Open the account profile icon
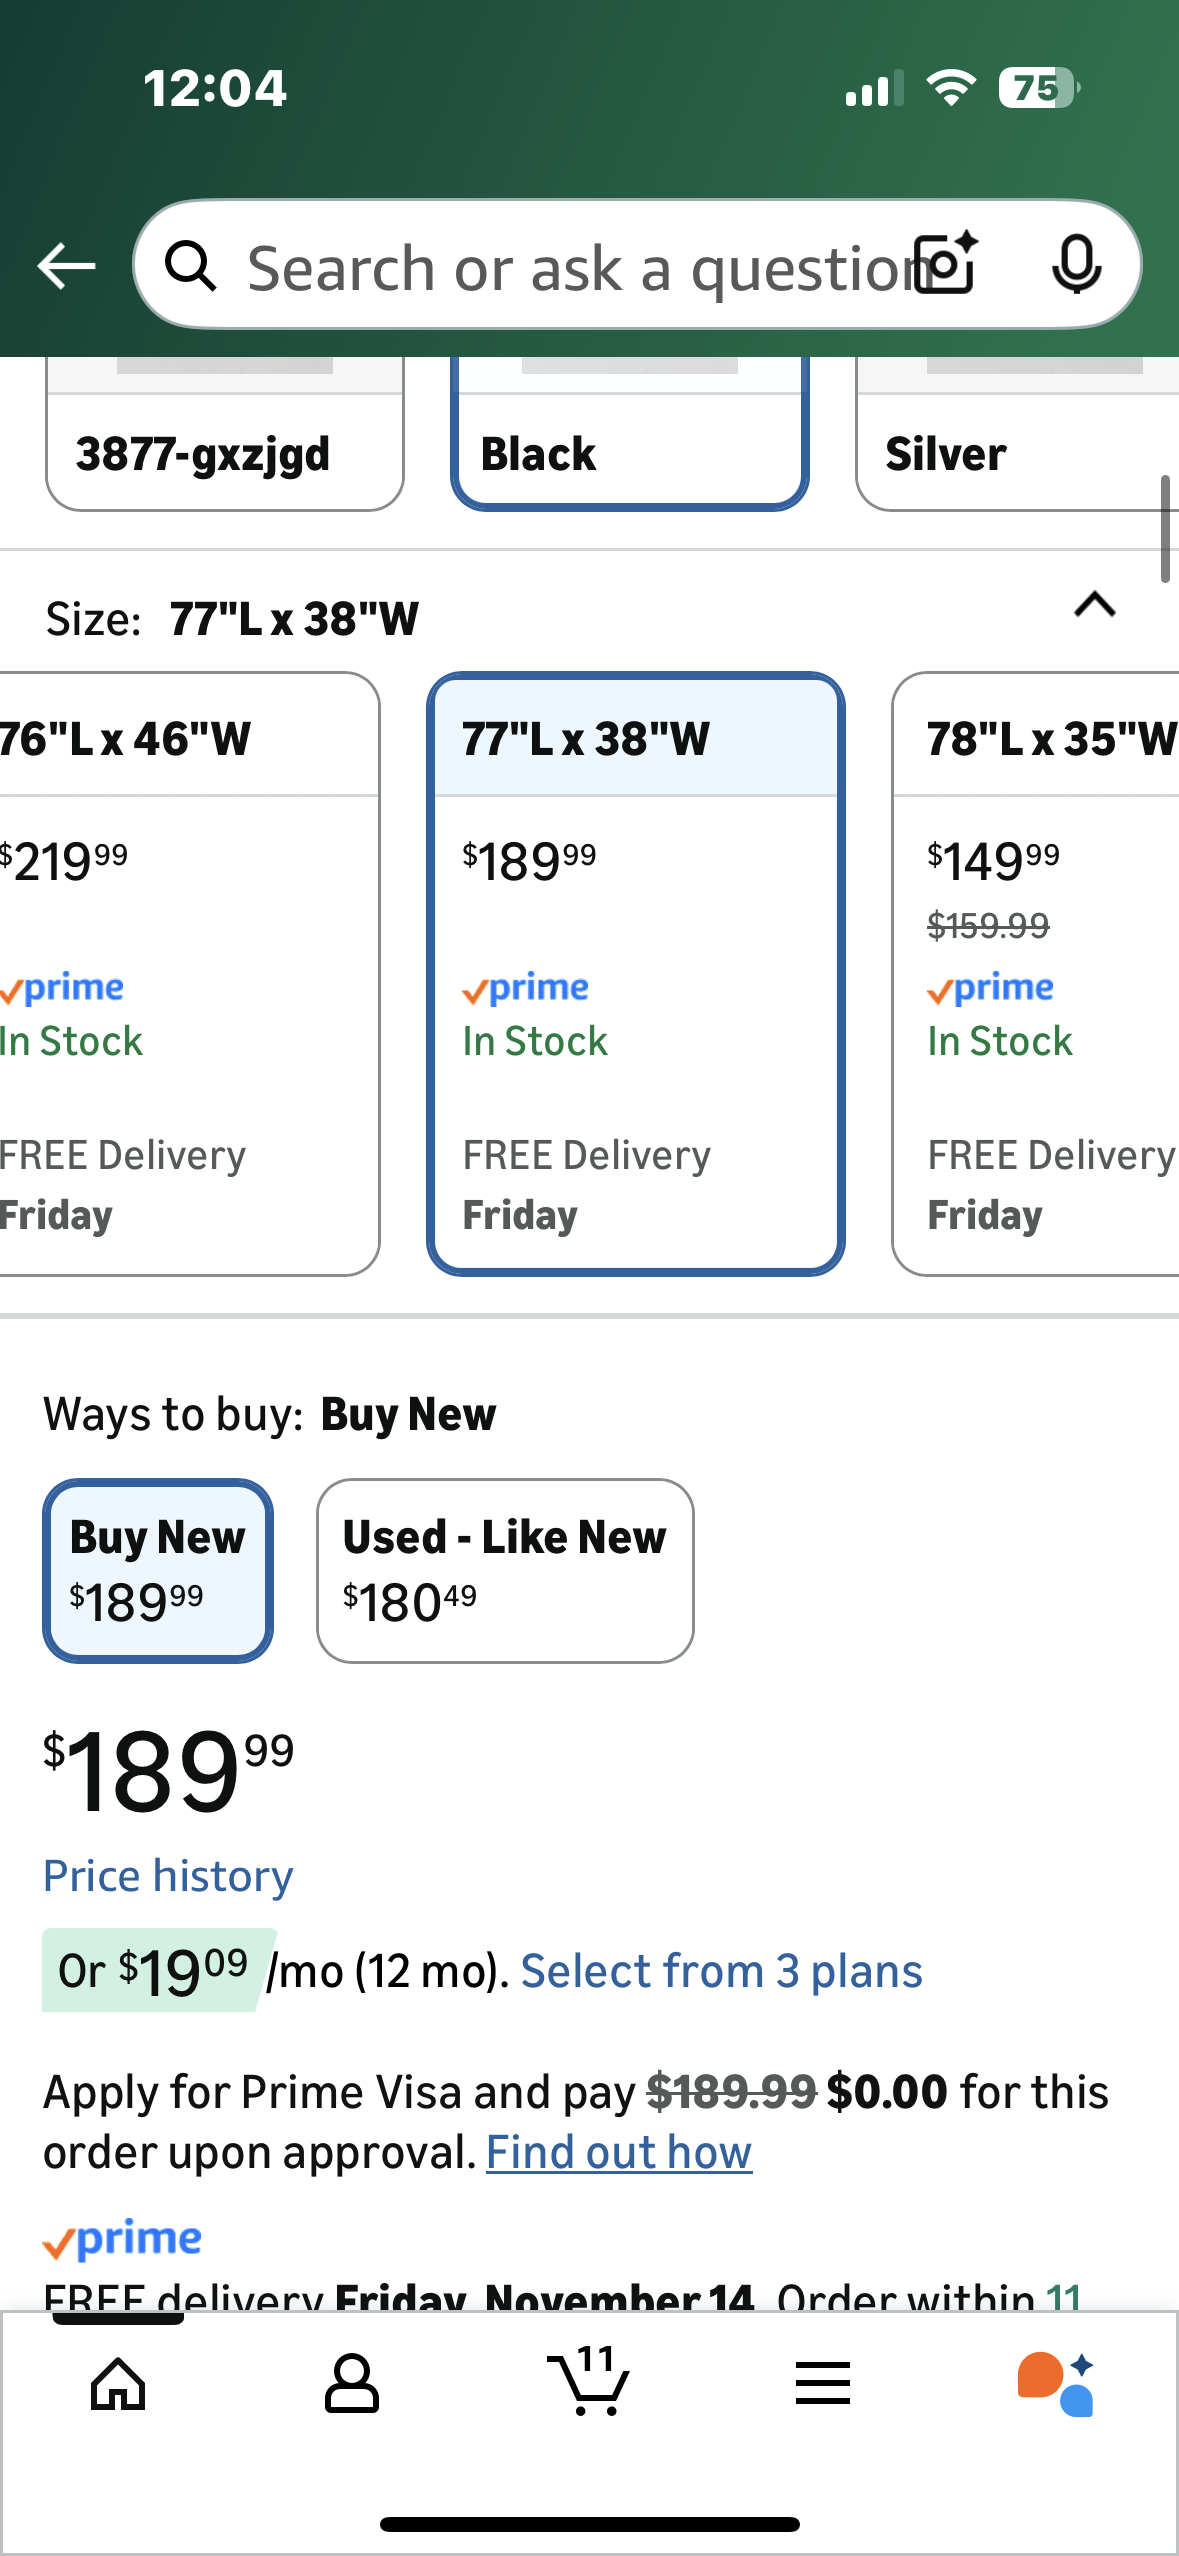Image resolution: width=1179 pixels, height=2556 pixels. [x=352, y=2384]
